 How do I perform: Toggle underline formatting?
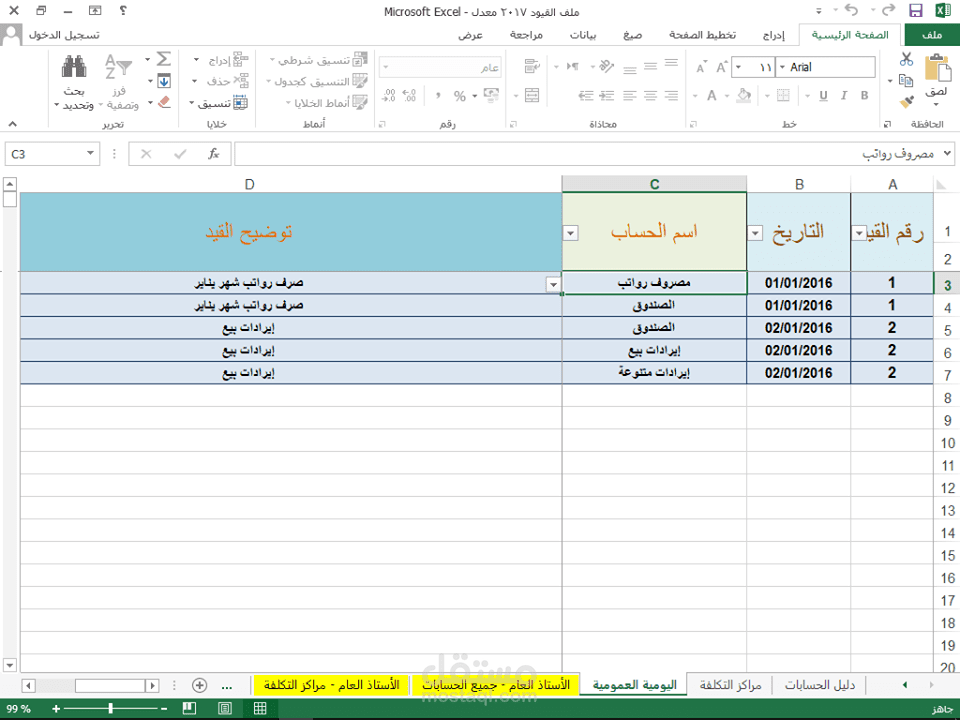pos(822,95)
